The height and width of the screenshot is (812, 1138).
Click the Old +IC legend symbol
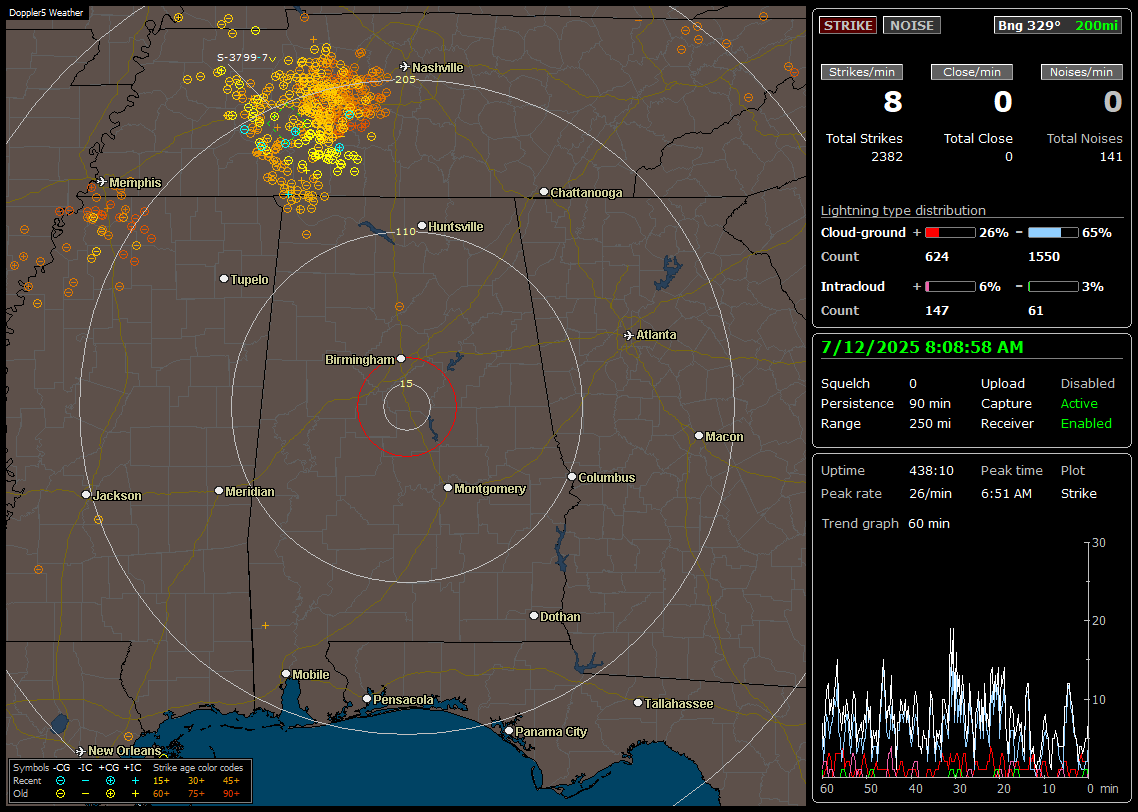point(135,794)
